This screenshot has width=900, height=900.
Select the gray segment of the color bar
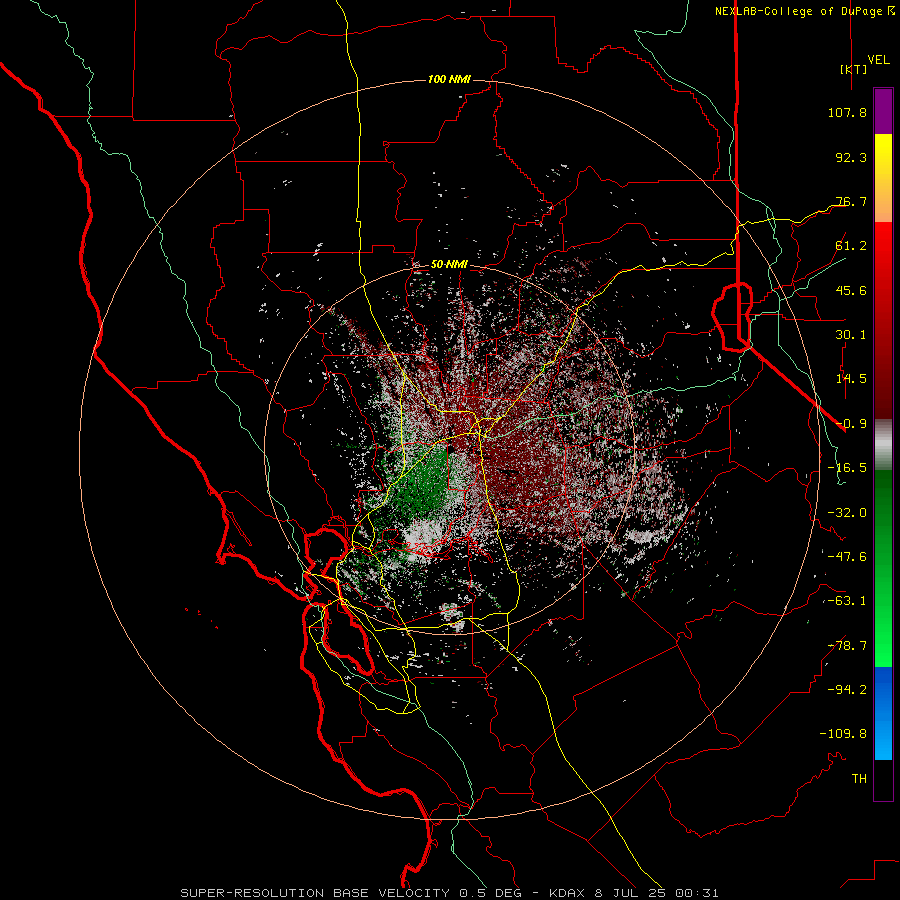point(883,445)
